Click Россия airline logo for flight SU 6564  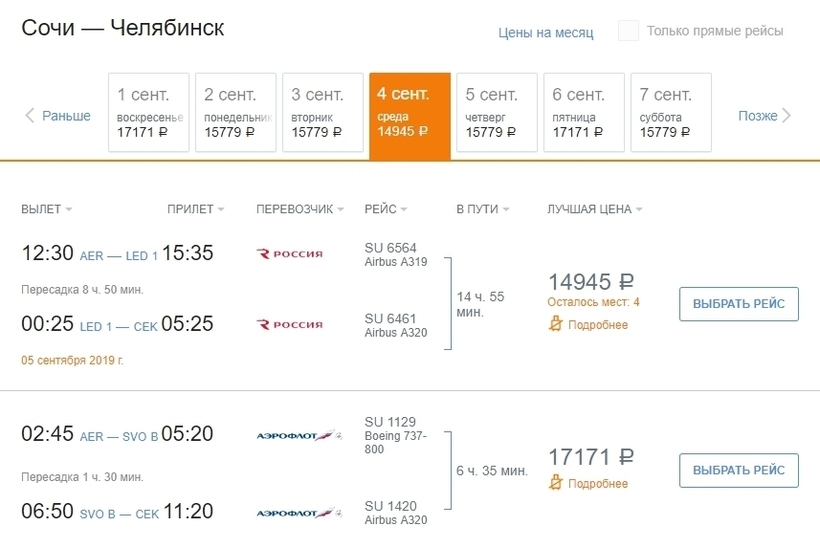click(x=290, y=254)
